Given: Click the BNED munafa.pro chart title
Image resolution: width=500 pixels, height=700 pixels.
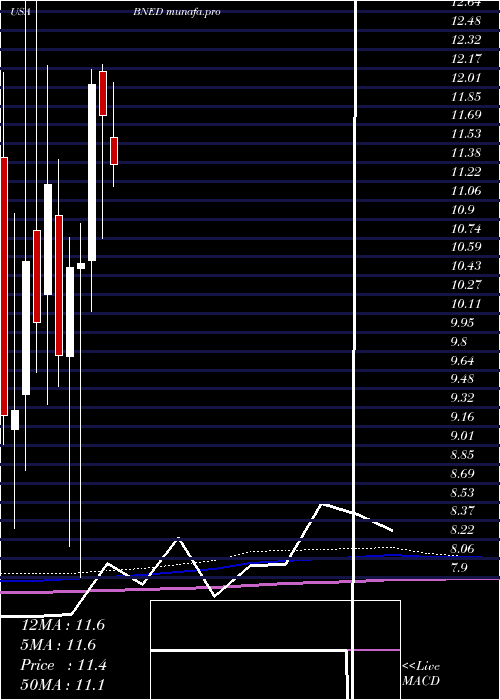Looking at the screenshot, I should (x=177, y=12).
